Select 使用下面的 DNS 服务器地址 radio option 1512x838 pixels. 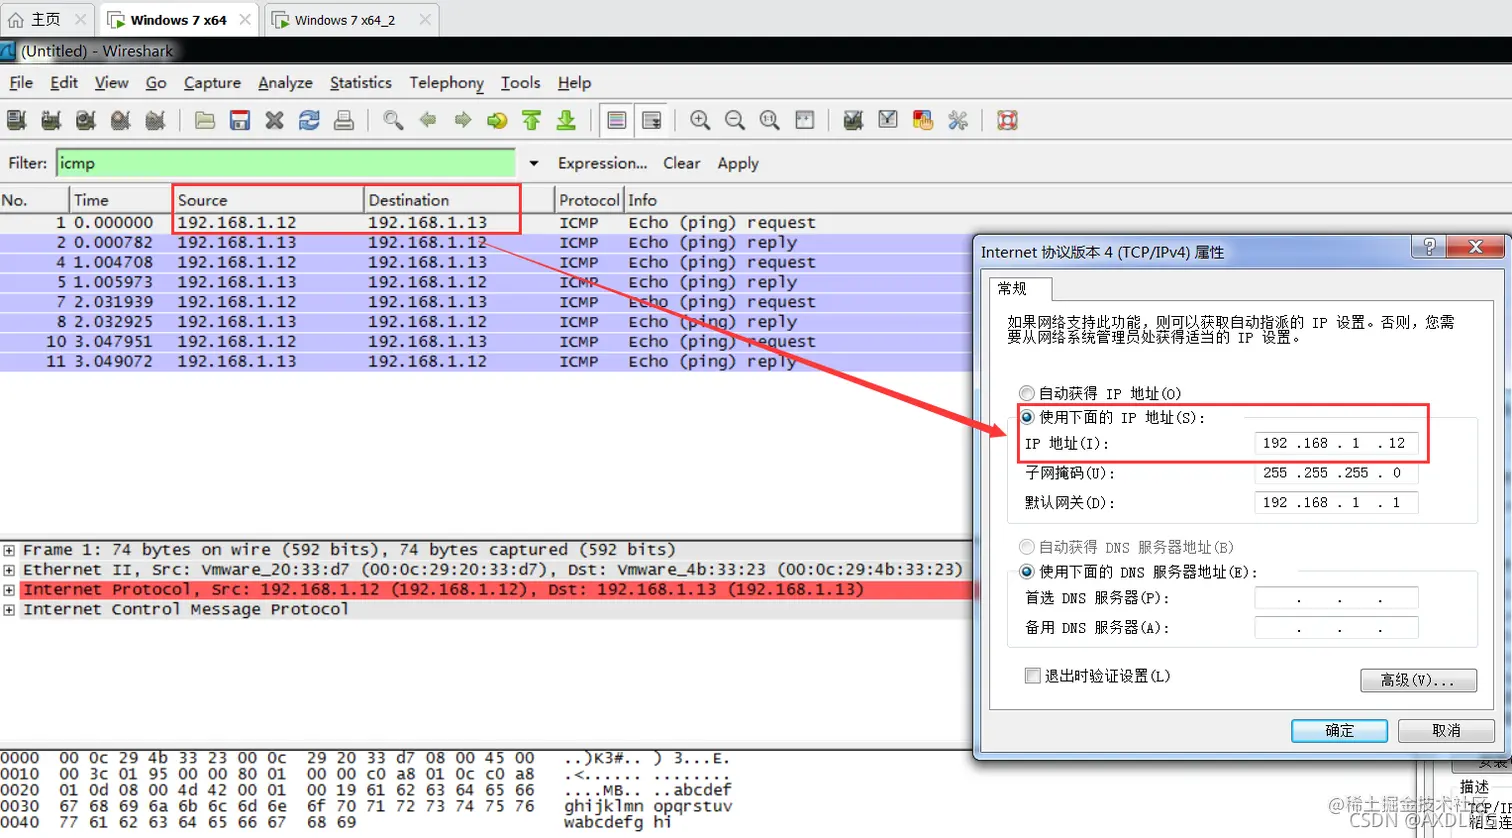pyautogui.click(x=1026, y=572)
